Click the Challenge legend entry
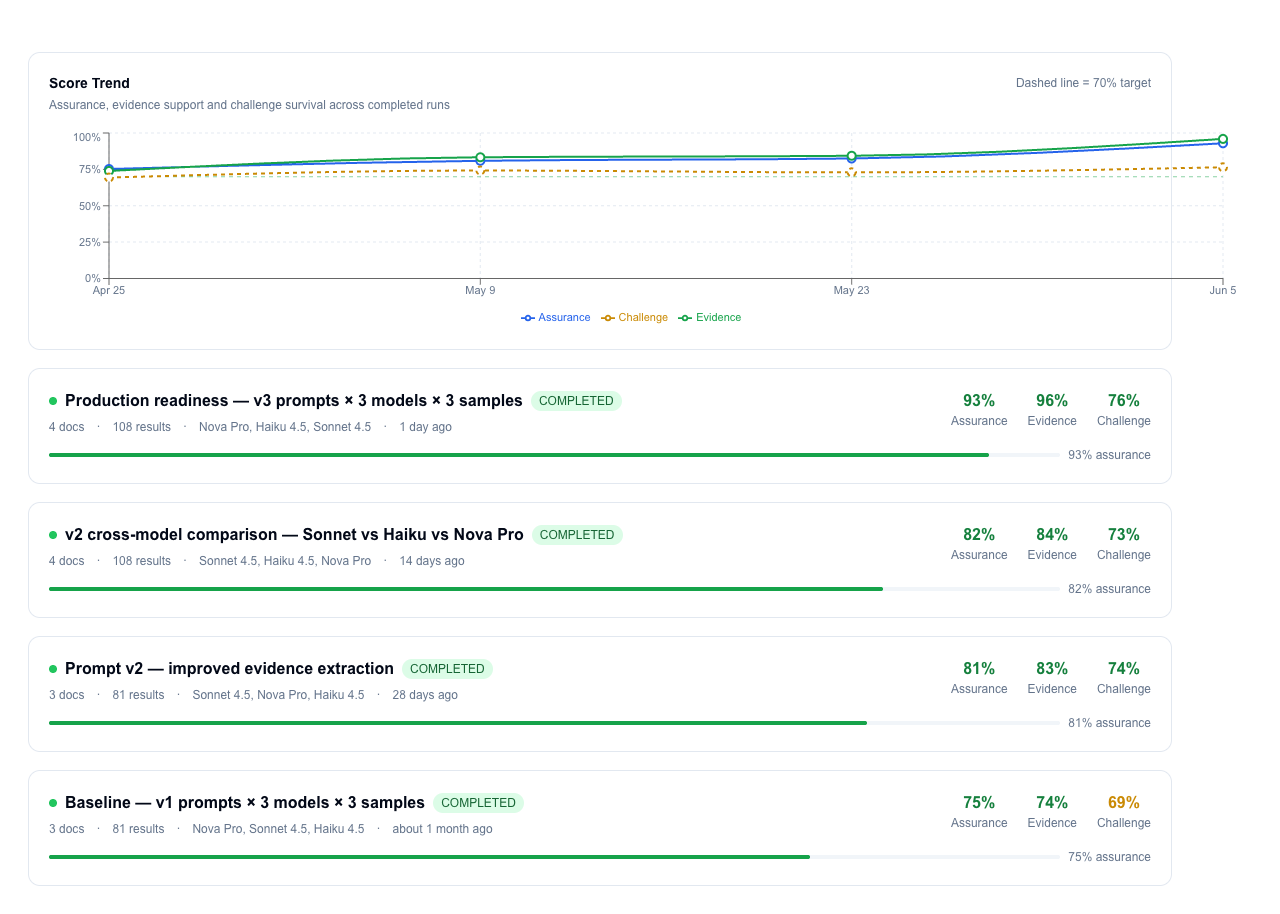The height and width of the screenshot is (914, 1280). [634, 317]
